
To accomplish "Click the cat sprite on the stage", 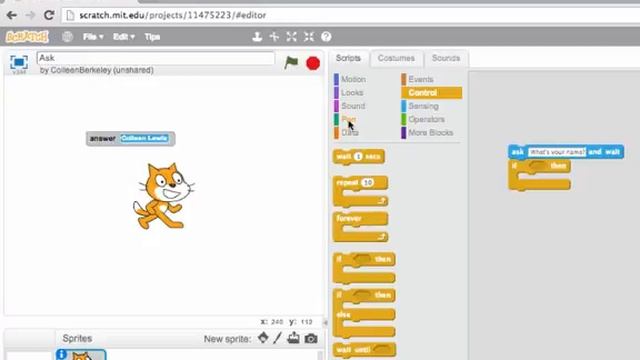I will pyautogui.click(x=163, y=196).
